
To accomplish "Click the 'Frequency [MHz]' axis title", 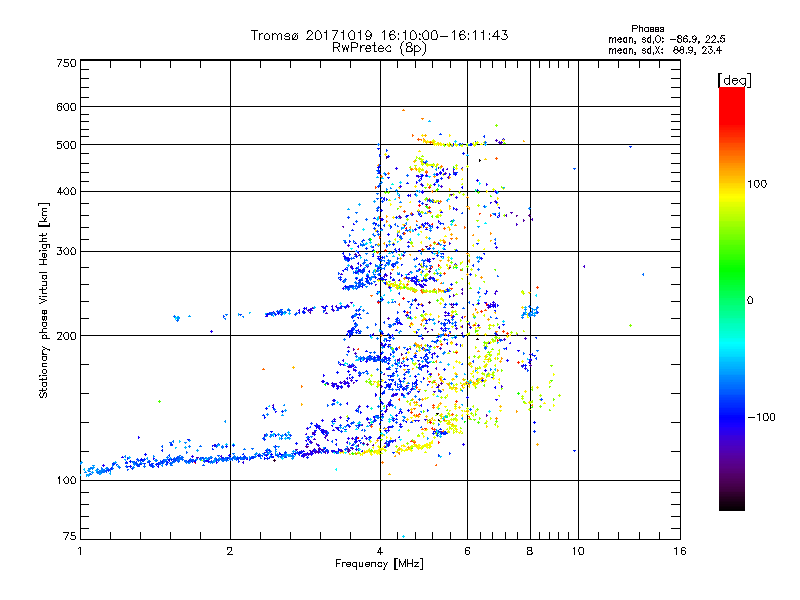I will (x=379, y=564).
